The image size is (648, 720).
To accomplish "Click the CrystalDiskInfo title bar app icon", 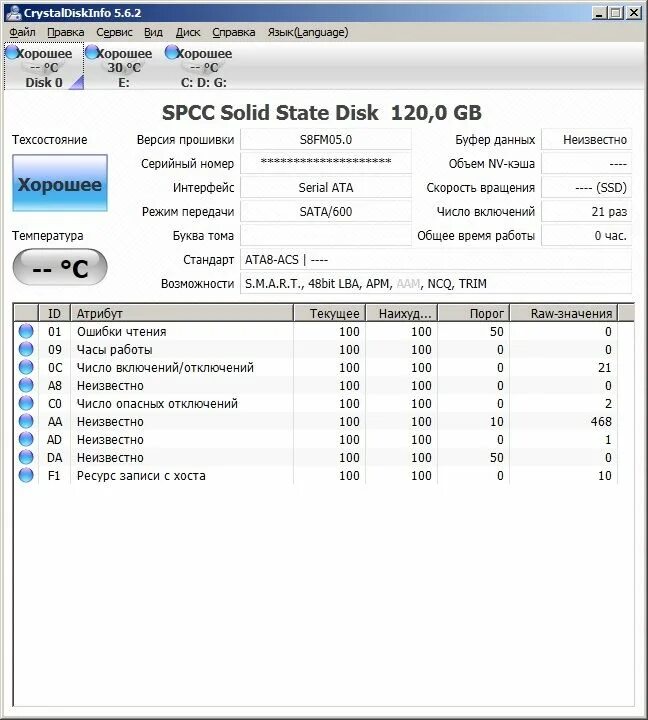I will pos(14,12).
